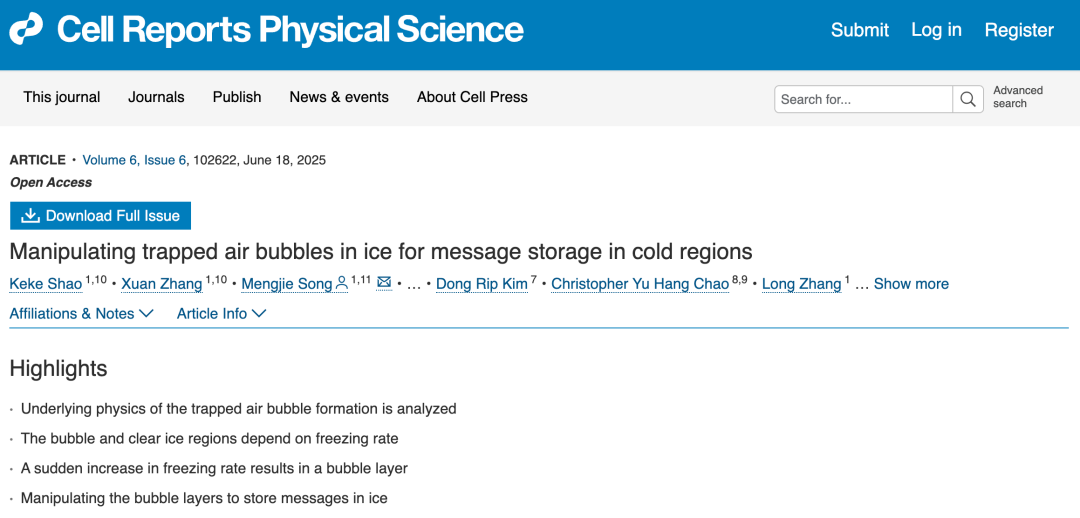This screenshot has width=1080, height=518.
Task: Open the This journal menu
Action: click(62, 97)
